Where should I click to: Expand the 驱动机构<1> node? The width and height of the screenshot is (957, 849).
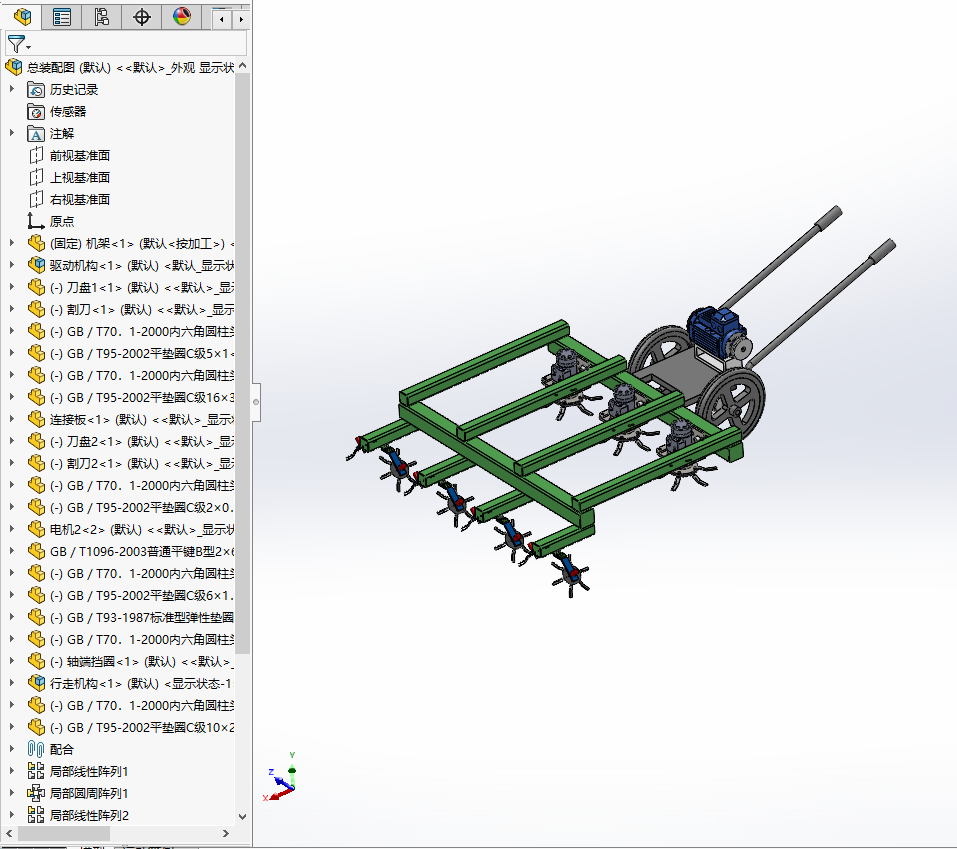12,265
